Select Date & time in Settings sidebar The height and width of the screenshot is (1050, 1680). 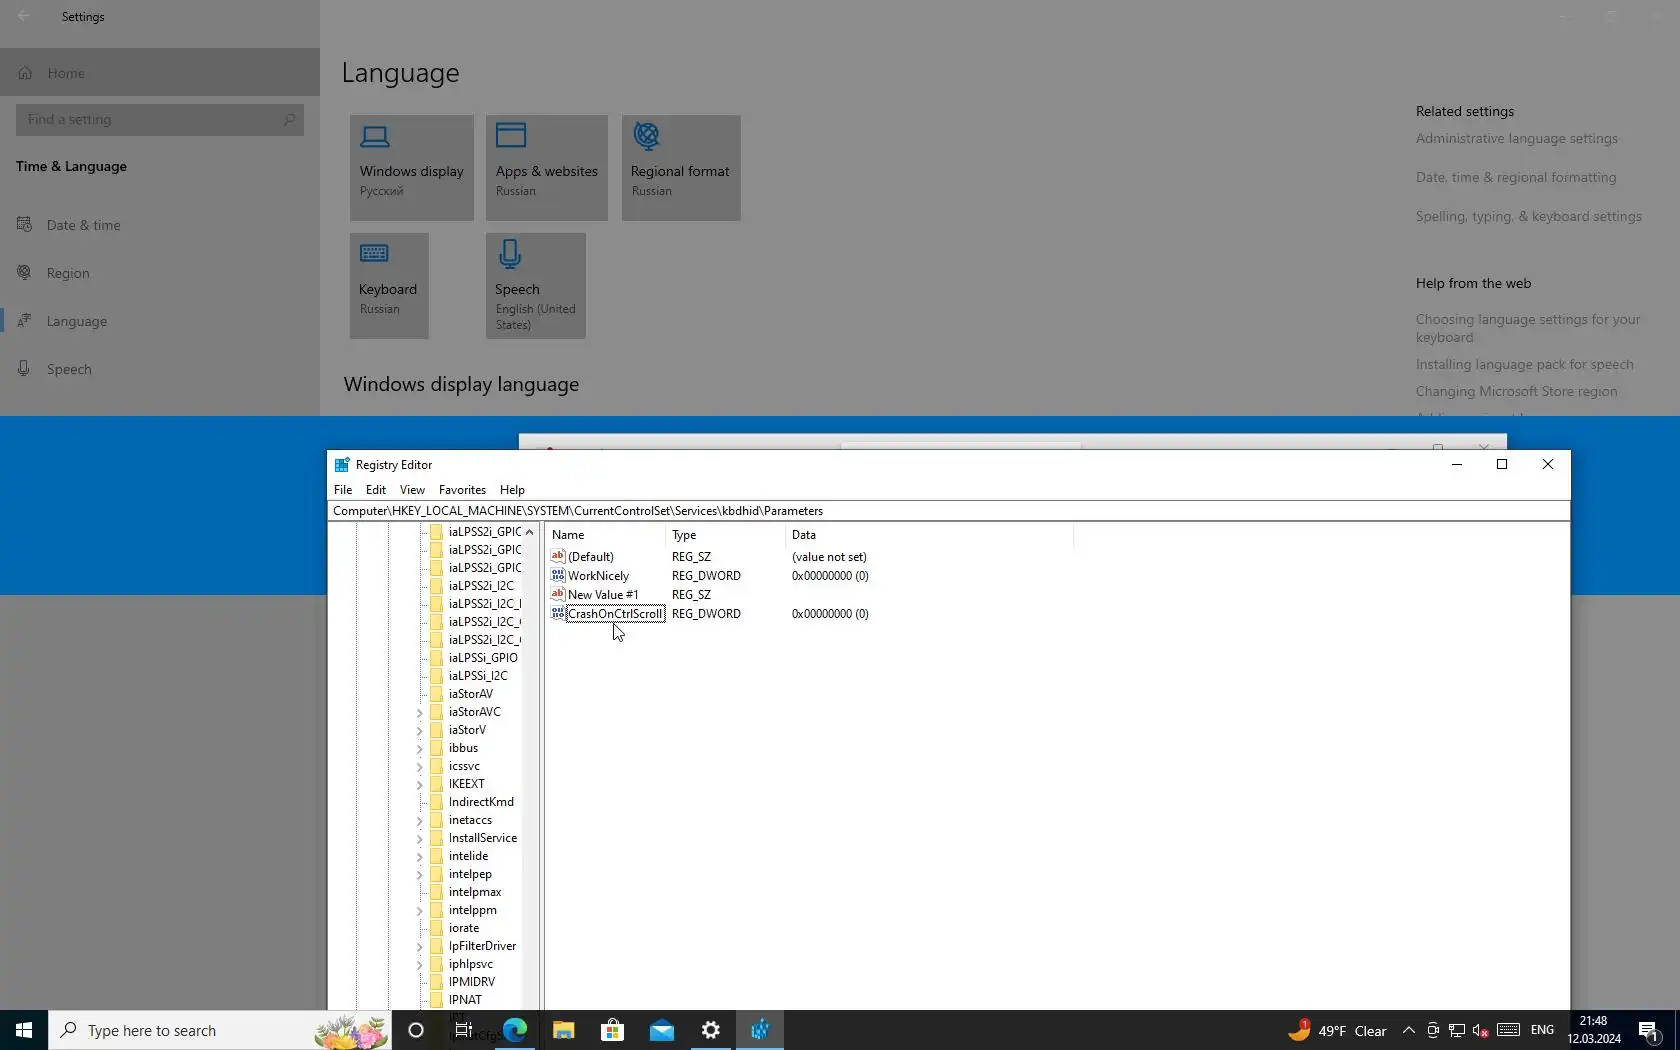coord(160,225)
